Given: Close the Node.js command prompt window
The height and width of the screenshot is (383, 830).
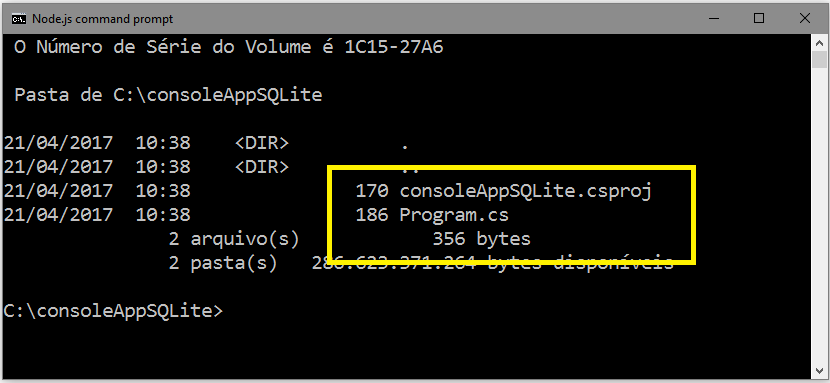Looking at the screenshot, I should [x=805, y=19].
